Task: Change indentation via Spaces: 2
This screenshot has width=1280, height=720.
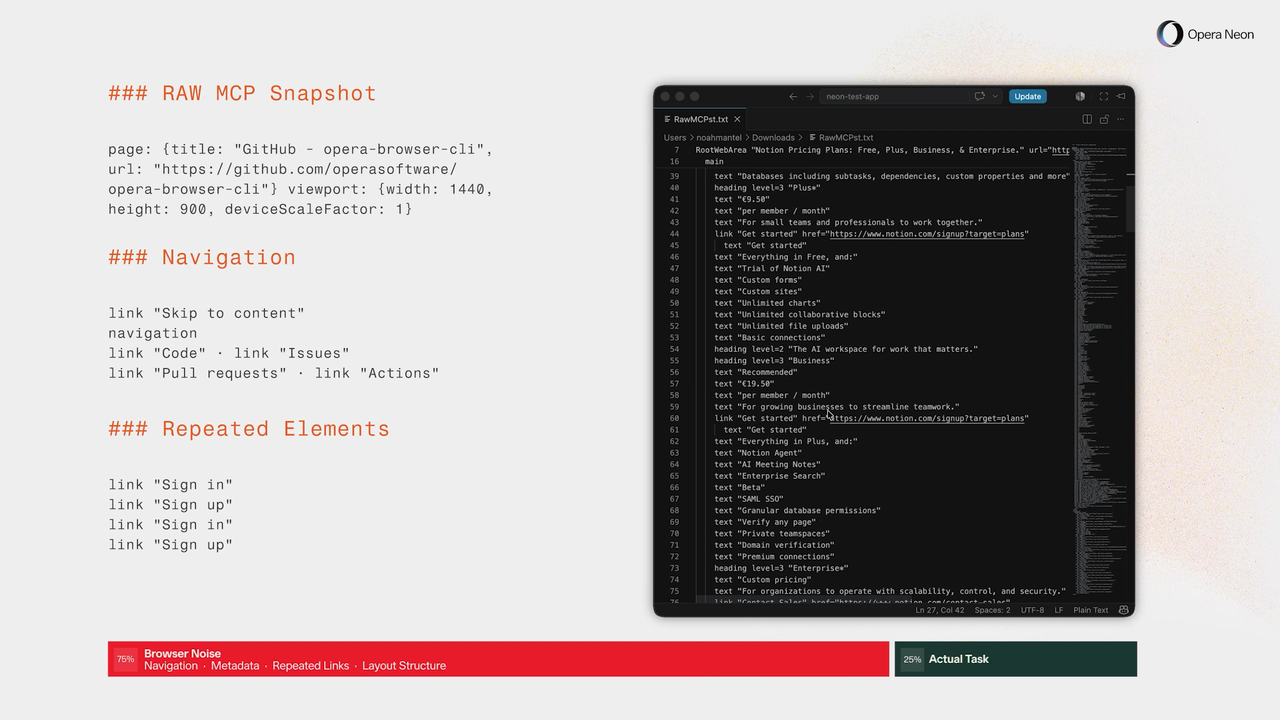Action: 992,610
